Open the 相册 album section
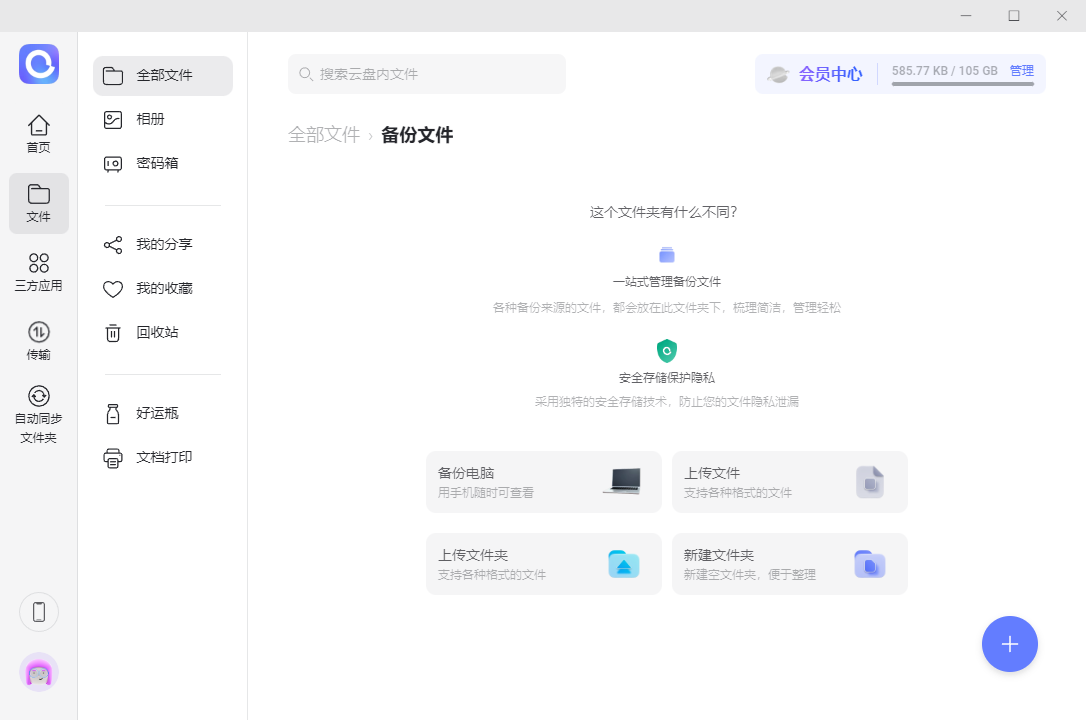 150,120
